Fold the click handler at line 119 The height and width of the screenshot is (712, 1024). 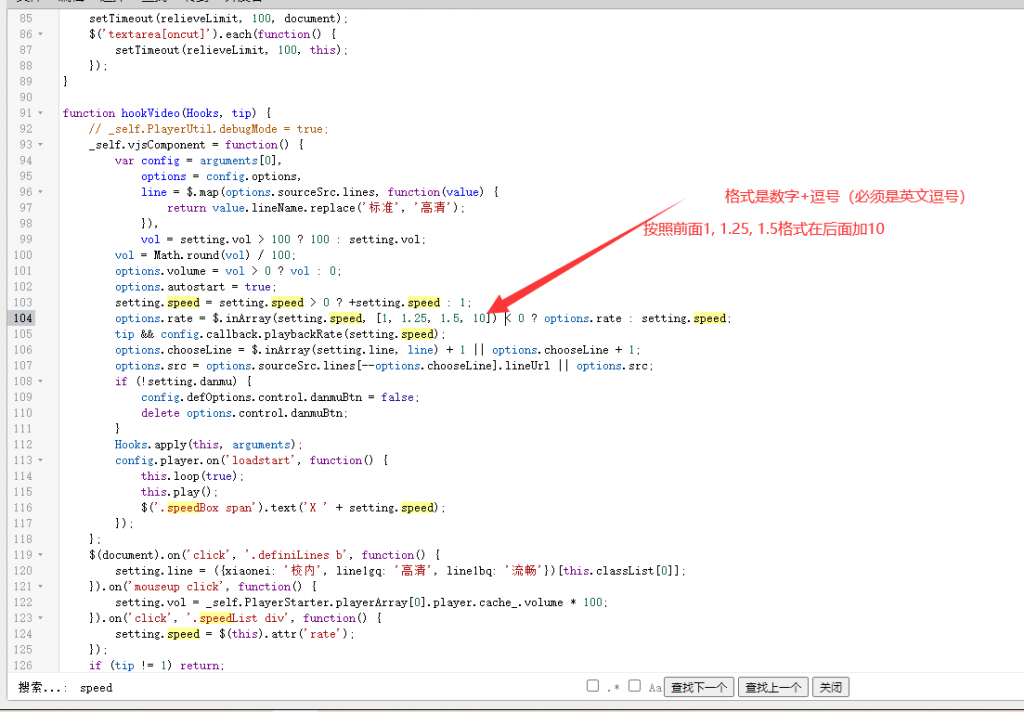(40, 555)
